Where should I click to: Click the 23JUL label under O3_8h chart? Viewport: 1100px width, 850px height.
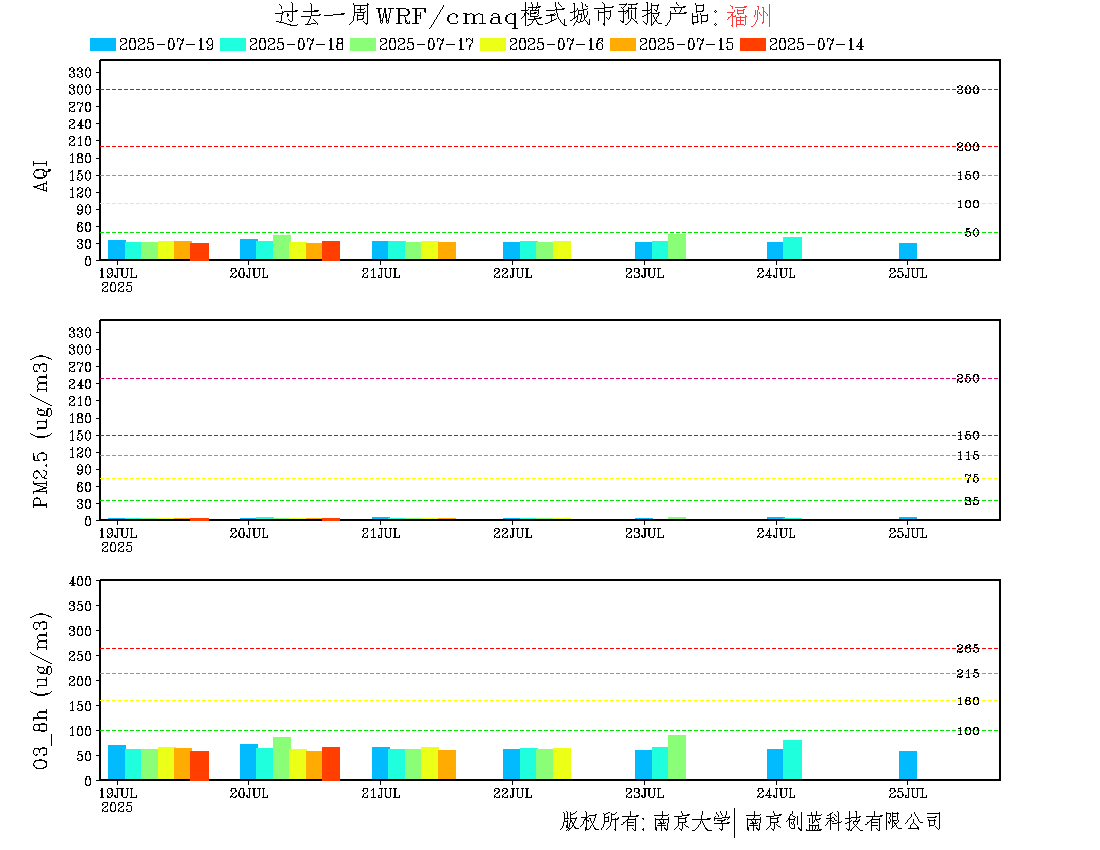(645, 793)
